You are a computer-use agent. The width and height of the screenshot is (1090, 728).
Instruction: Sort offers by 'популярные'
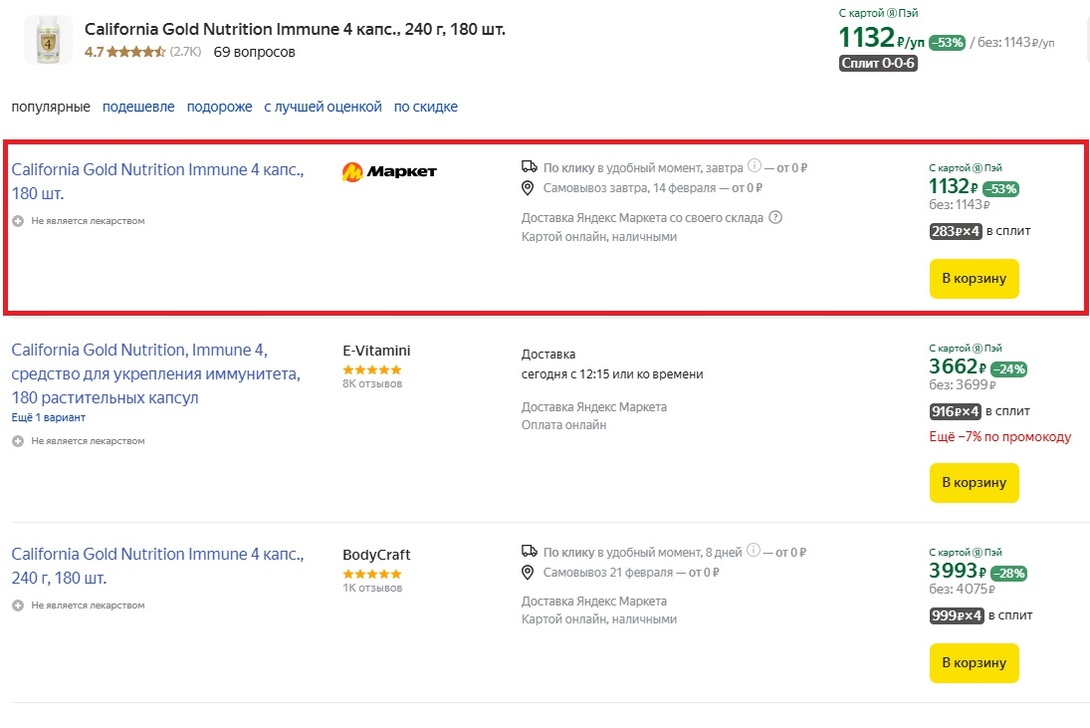[51, 107]
